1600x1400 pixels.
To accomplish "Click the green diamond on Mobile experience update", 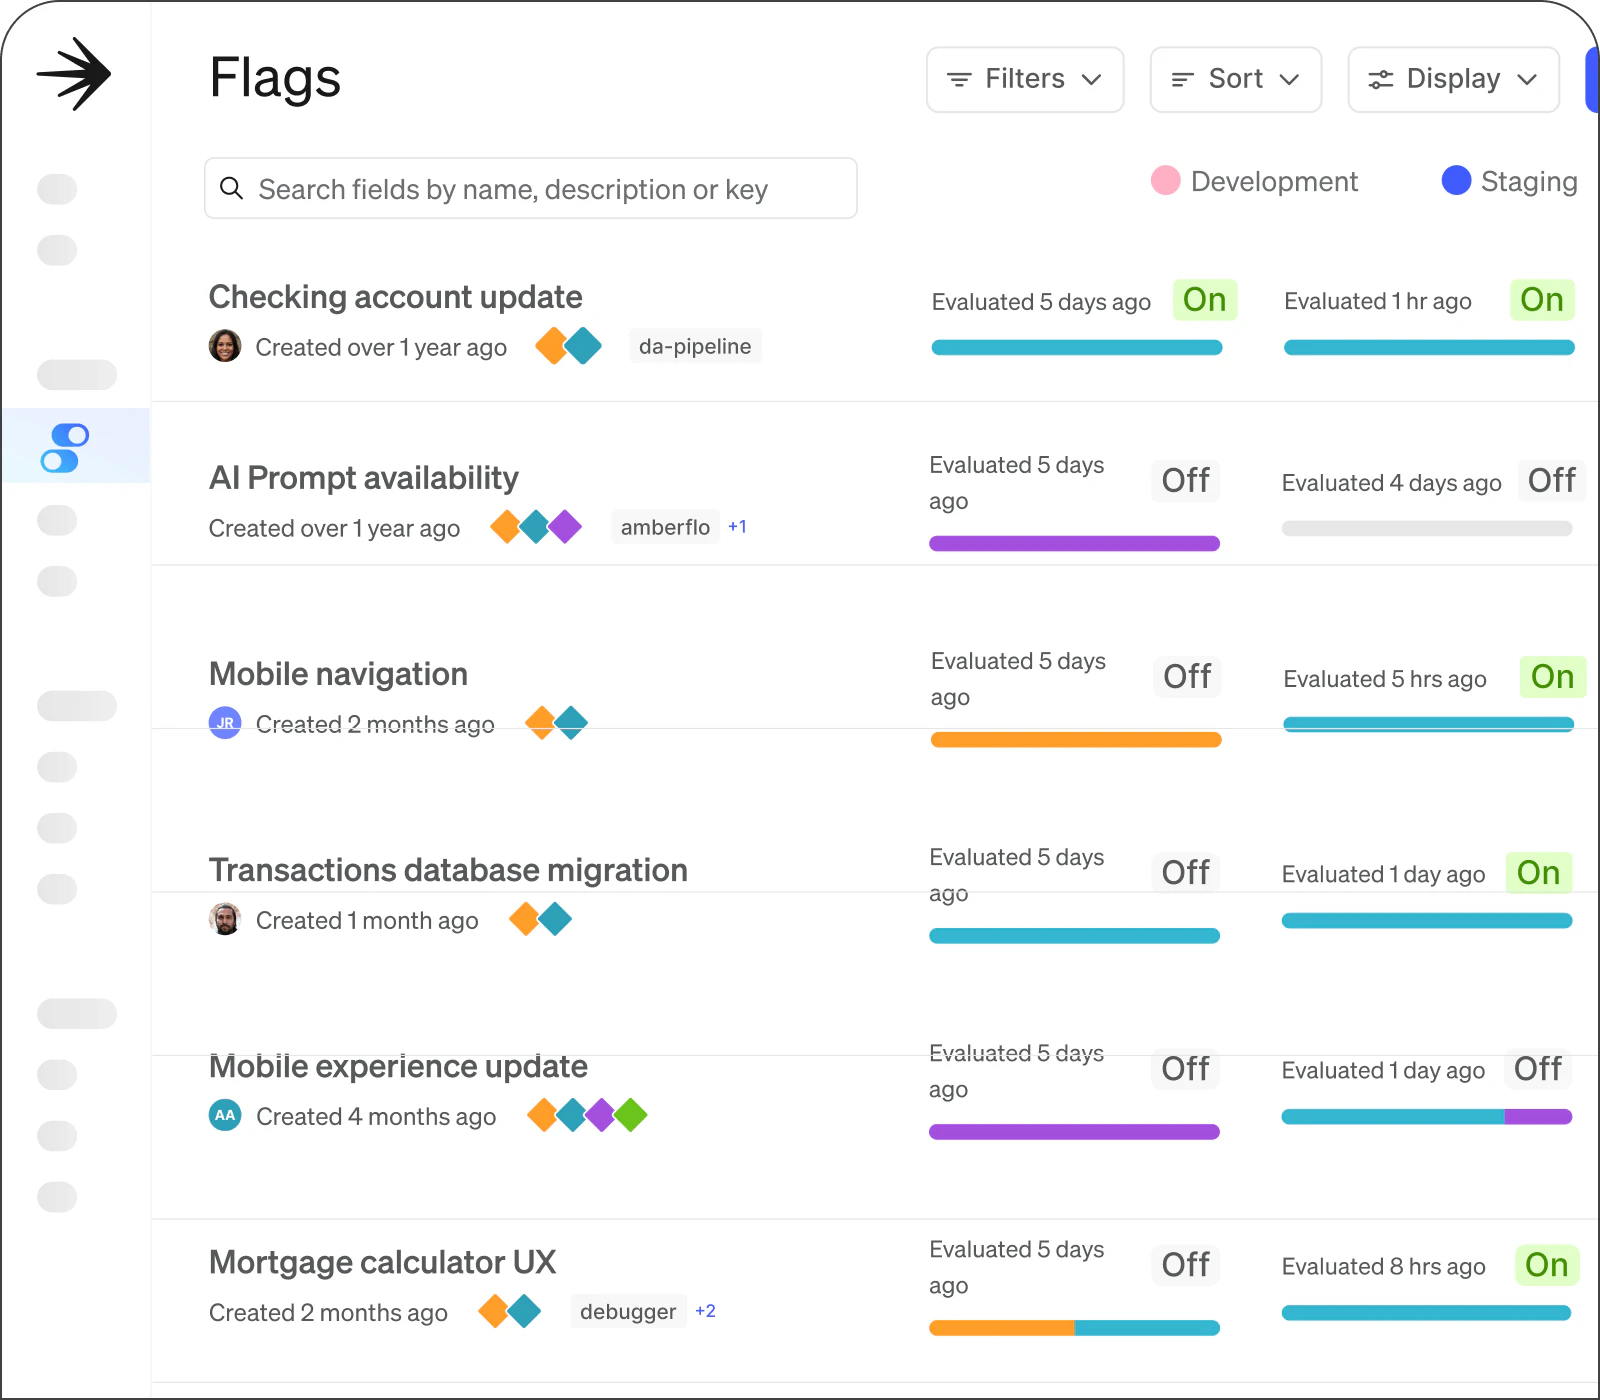I will click(x=631, y=1114).
